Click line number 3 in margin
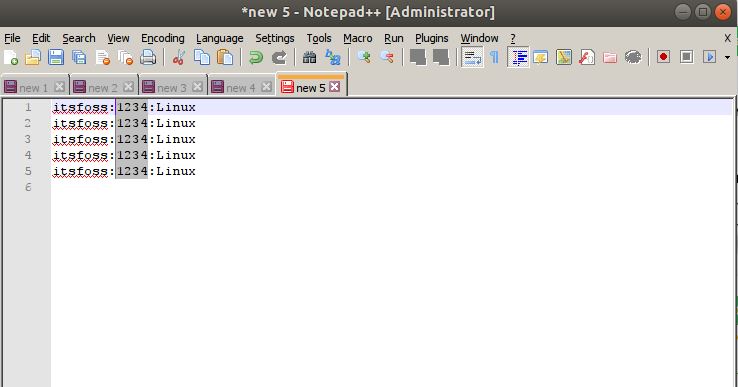 click(28, 139)
